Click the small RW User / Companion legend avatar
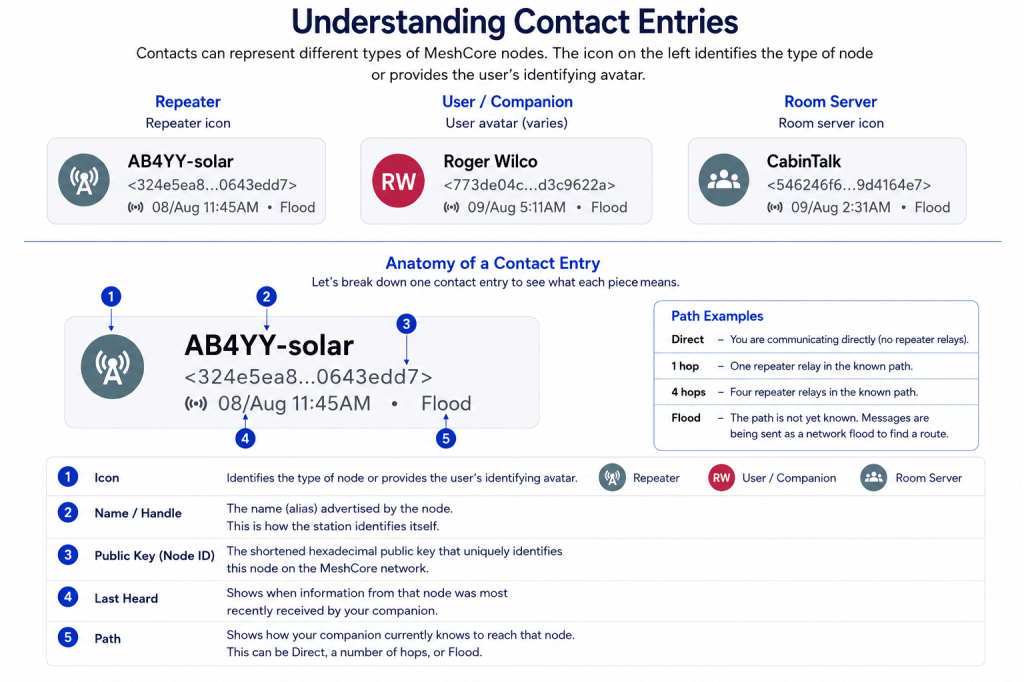Image resolution: width=1024 pixels, height=682 pixels. pyautogui.click(x=721, y=478)
